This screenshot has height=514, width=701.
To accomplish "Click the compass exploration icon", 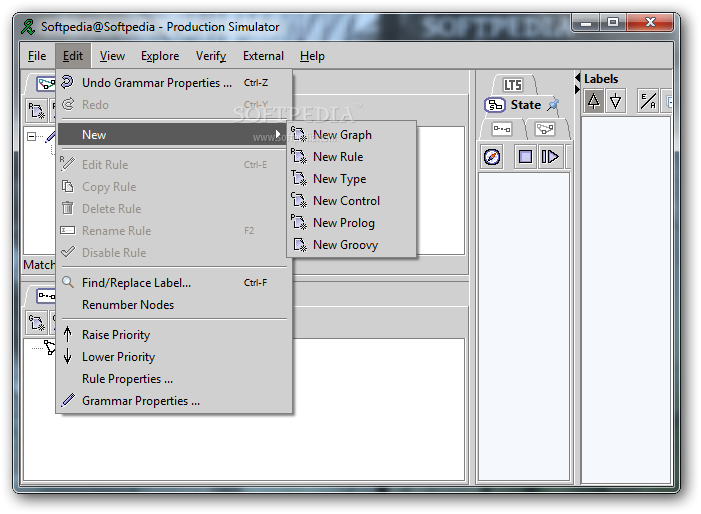I will pyautogui.click(x=492, y=157).
